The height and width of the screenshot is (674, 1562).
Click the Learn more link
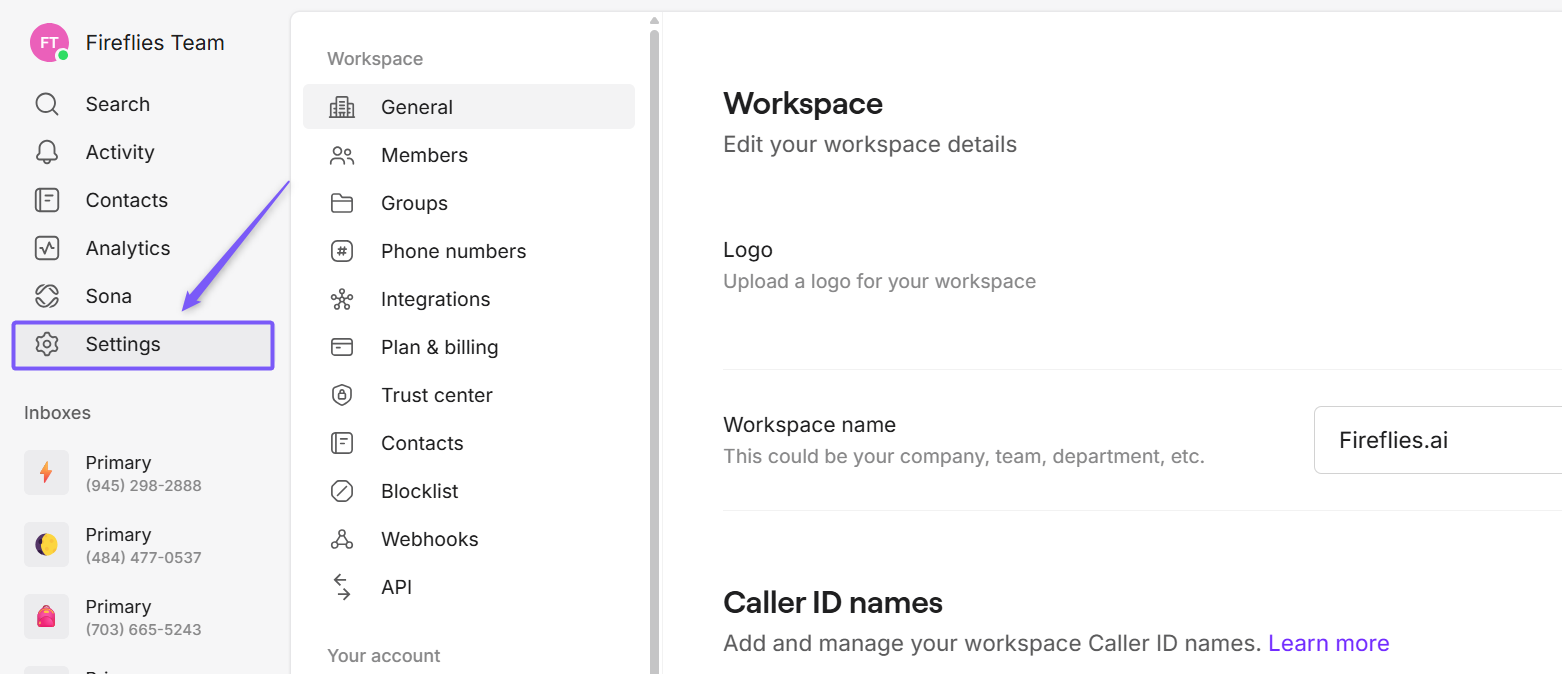pos(1329,643)
